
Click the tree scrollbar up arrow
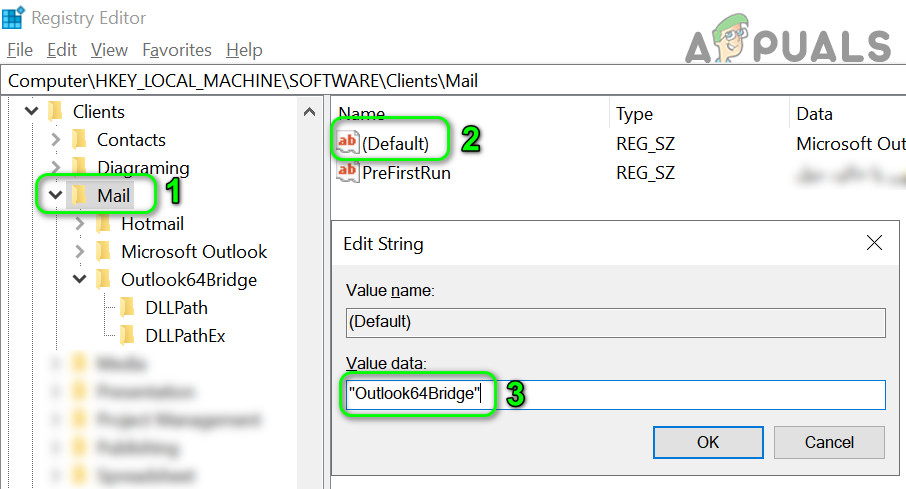310,113
